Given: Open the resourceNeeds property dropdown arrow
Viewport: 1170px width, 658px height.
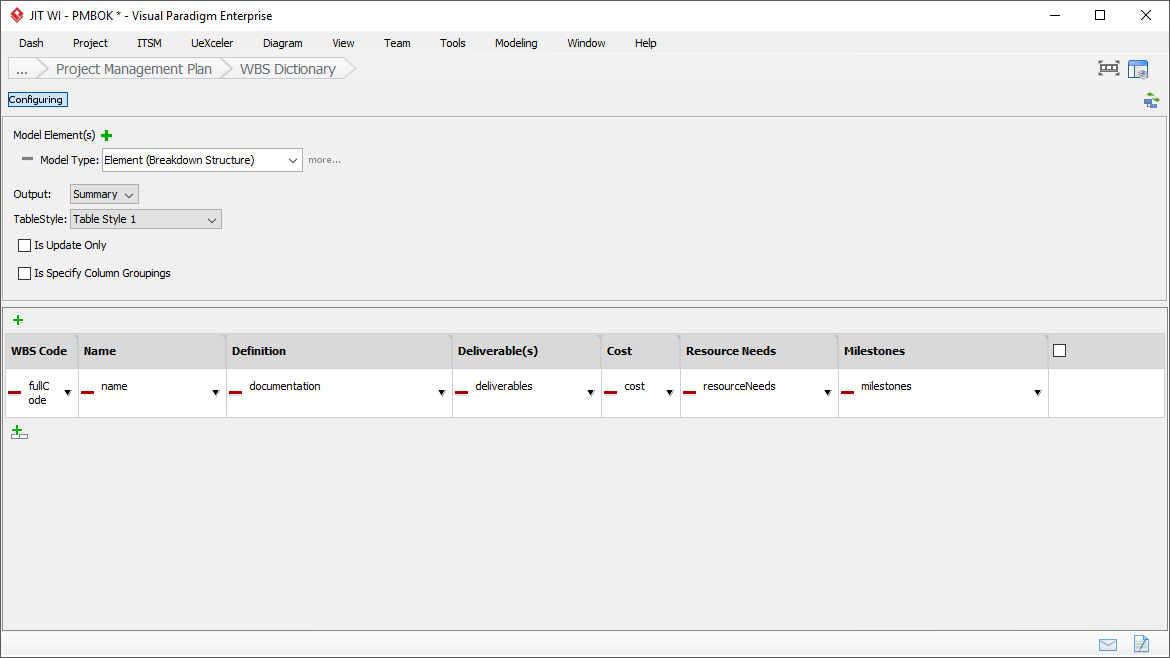Looking at the screenshot, I should click(828, 393).
